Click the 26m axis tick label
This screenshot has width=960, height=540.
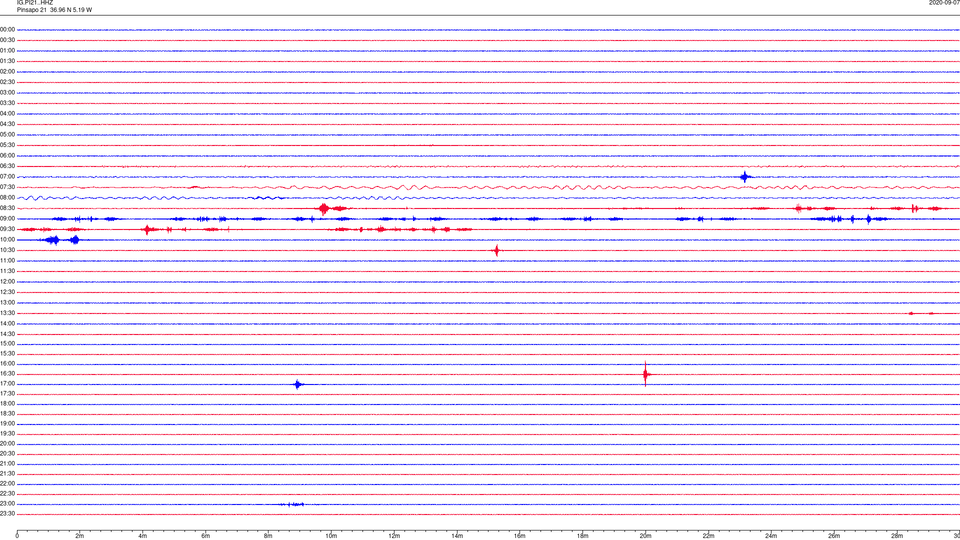click(834, 536)
